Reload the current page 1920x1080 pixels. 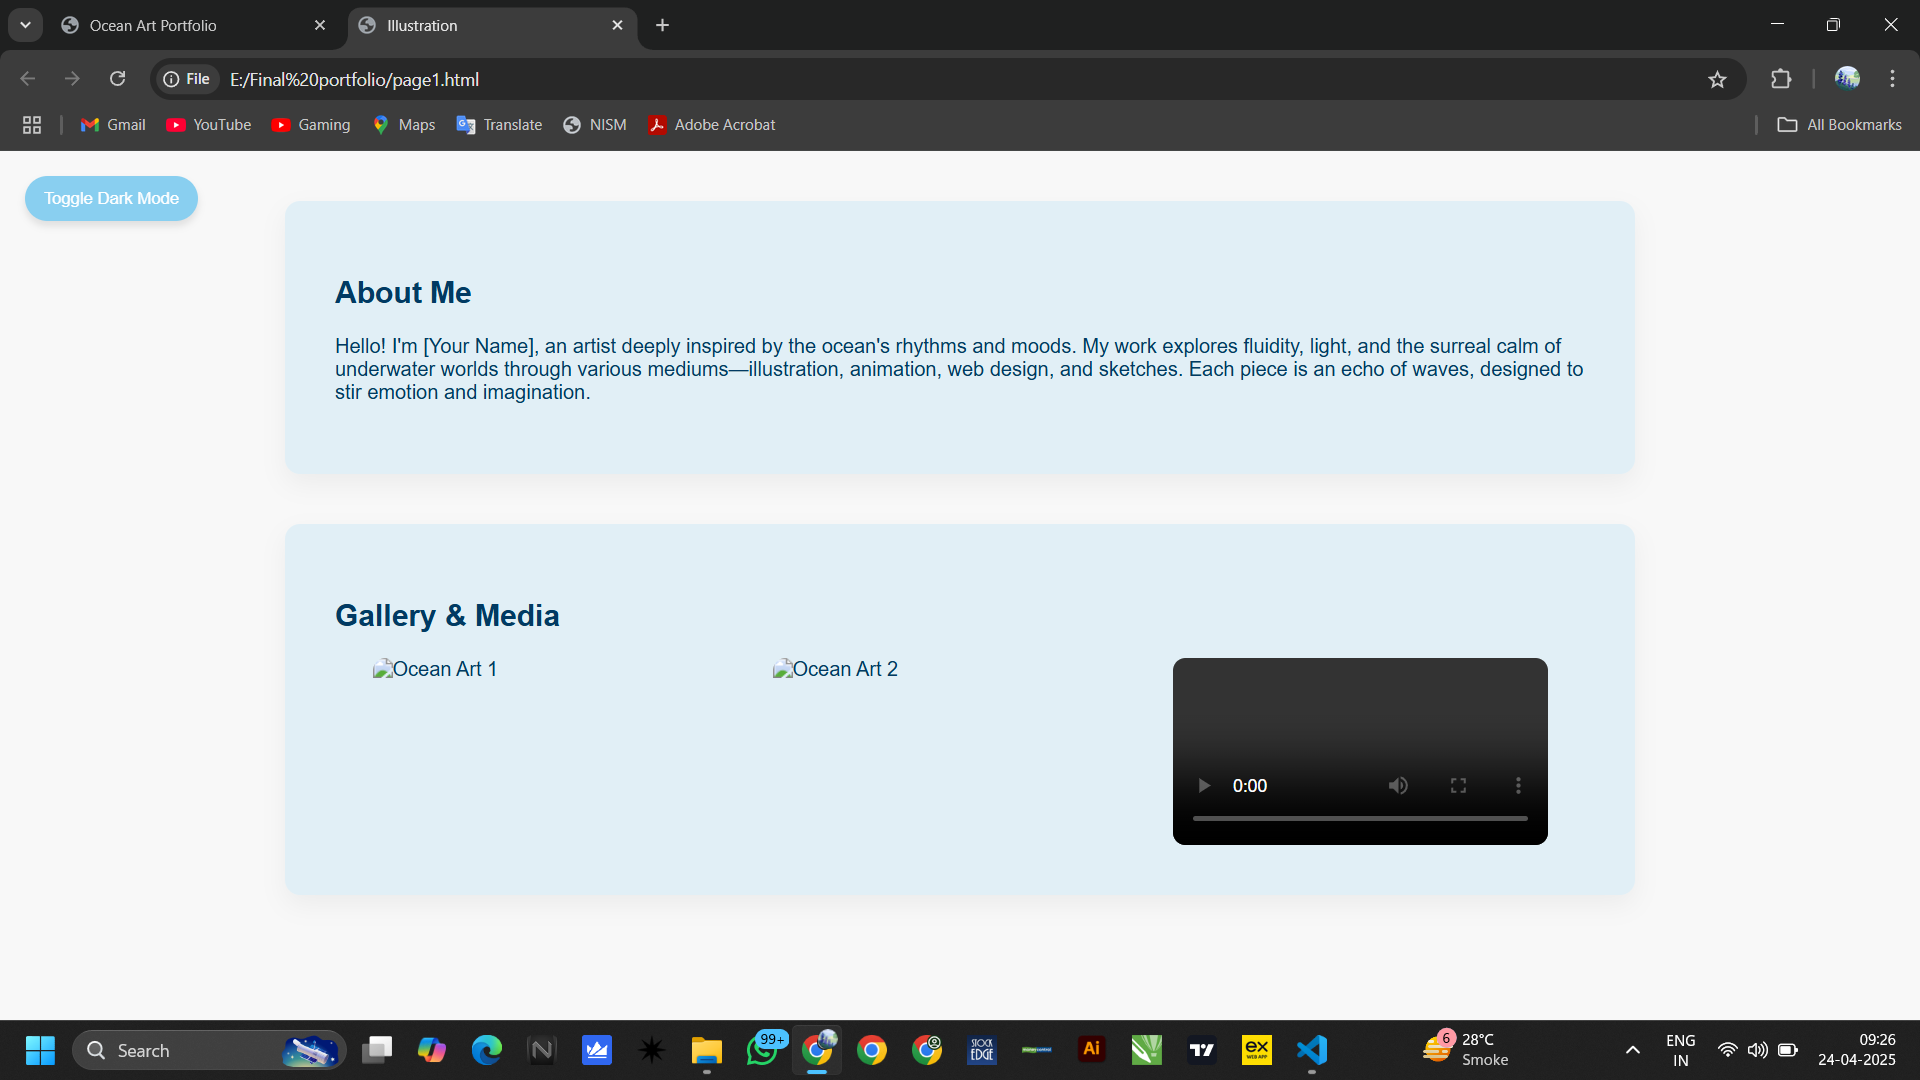117,79
